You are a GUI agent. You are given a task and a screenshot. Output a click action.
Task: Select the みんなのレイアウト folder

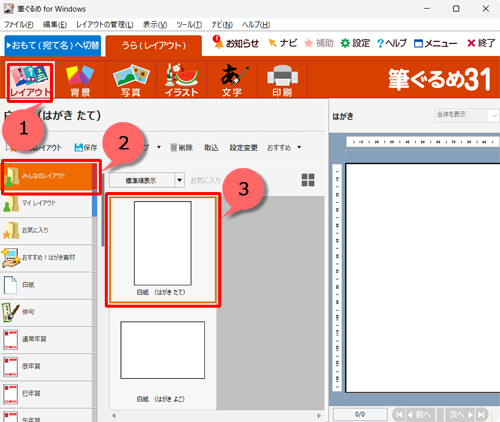(49, 176)
